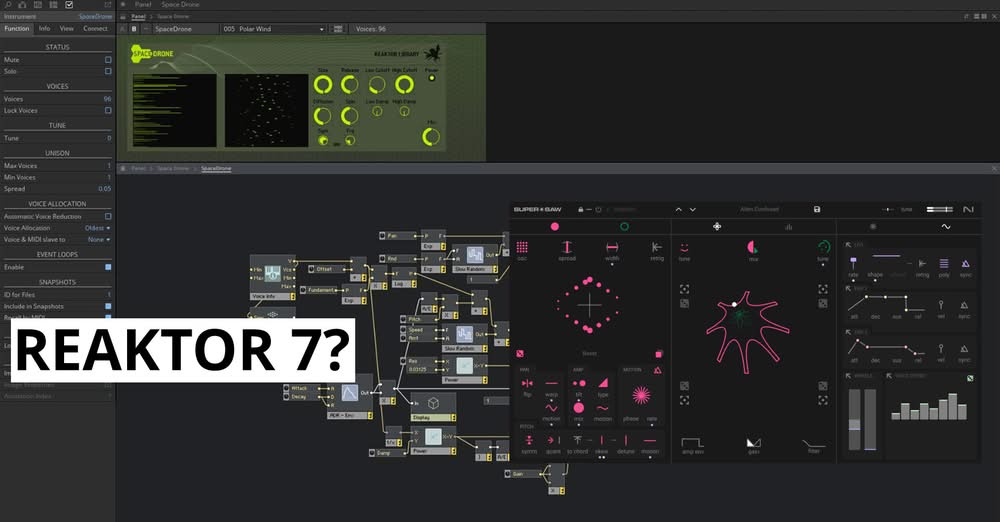The width and height of the screenshot is (1000, 522).
Task: Click the Super Saw filter icon
Action: pyautogui.click(x=814, y=442)
